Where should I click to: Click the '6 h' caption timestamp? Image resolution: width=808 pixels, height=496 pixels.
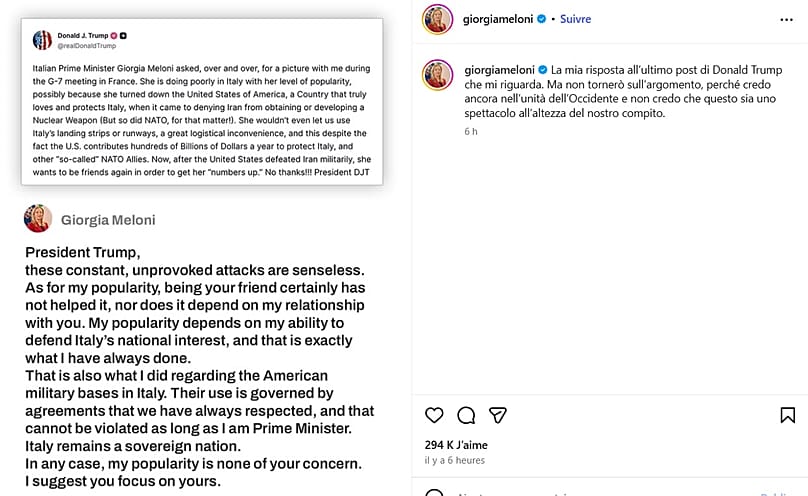coord(470,131)
